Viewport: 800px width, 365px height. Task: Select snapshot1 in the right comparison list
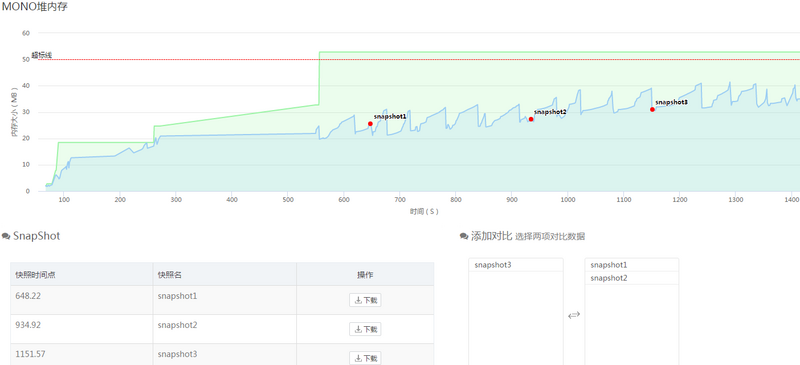coord(632,265)
